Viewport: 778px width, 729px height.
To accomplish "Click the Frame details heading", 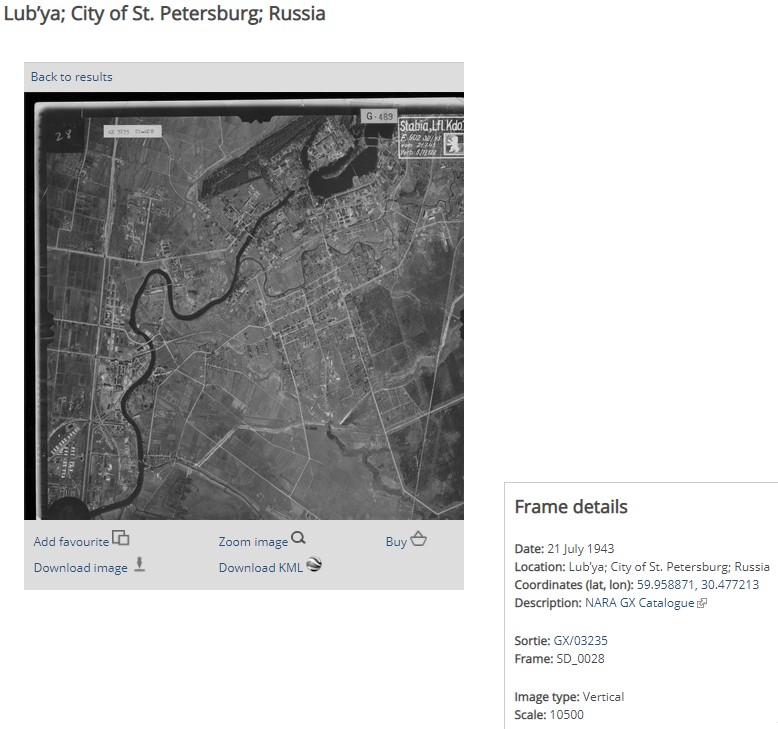I will point(571,507).
